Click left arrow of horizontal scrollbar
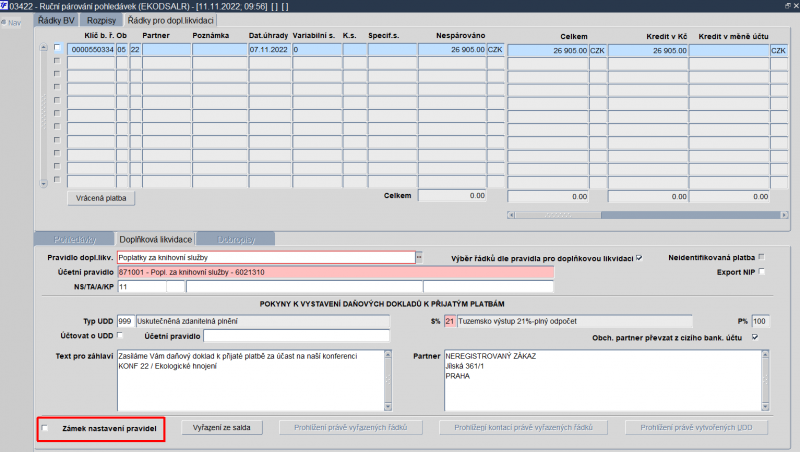The width and height of the screenshot is (800, 452). [x=511, y=215]
